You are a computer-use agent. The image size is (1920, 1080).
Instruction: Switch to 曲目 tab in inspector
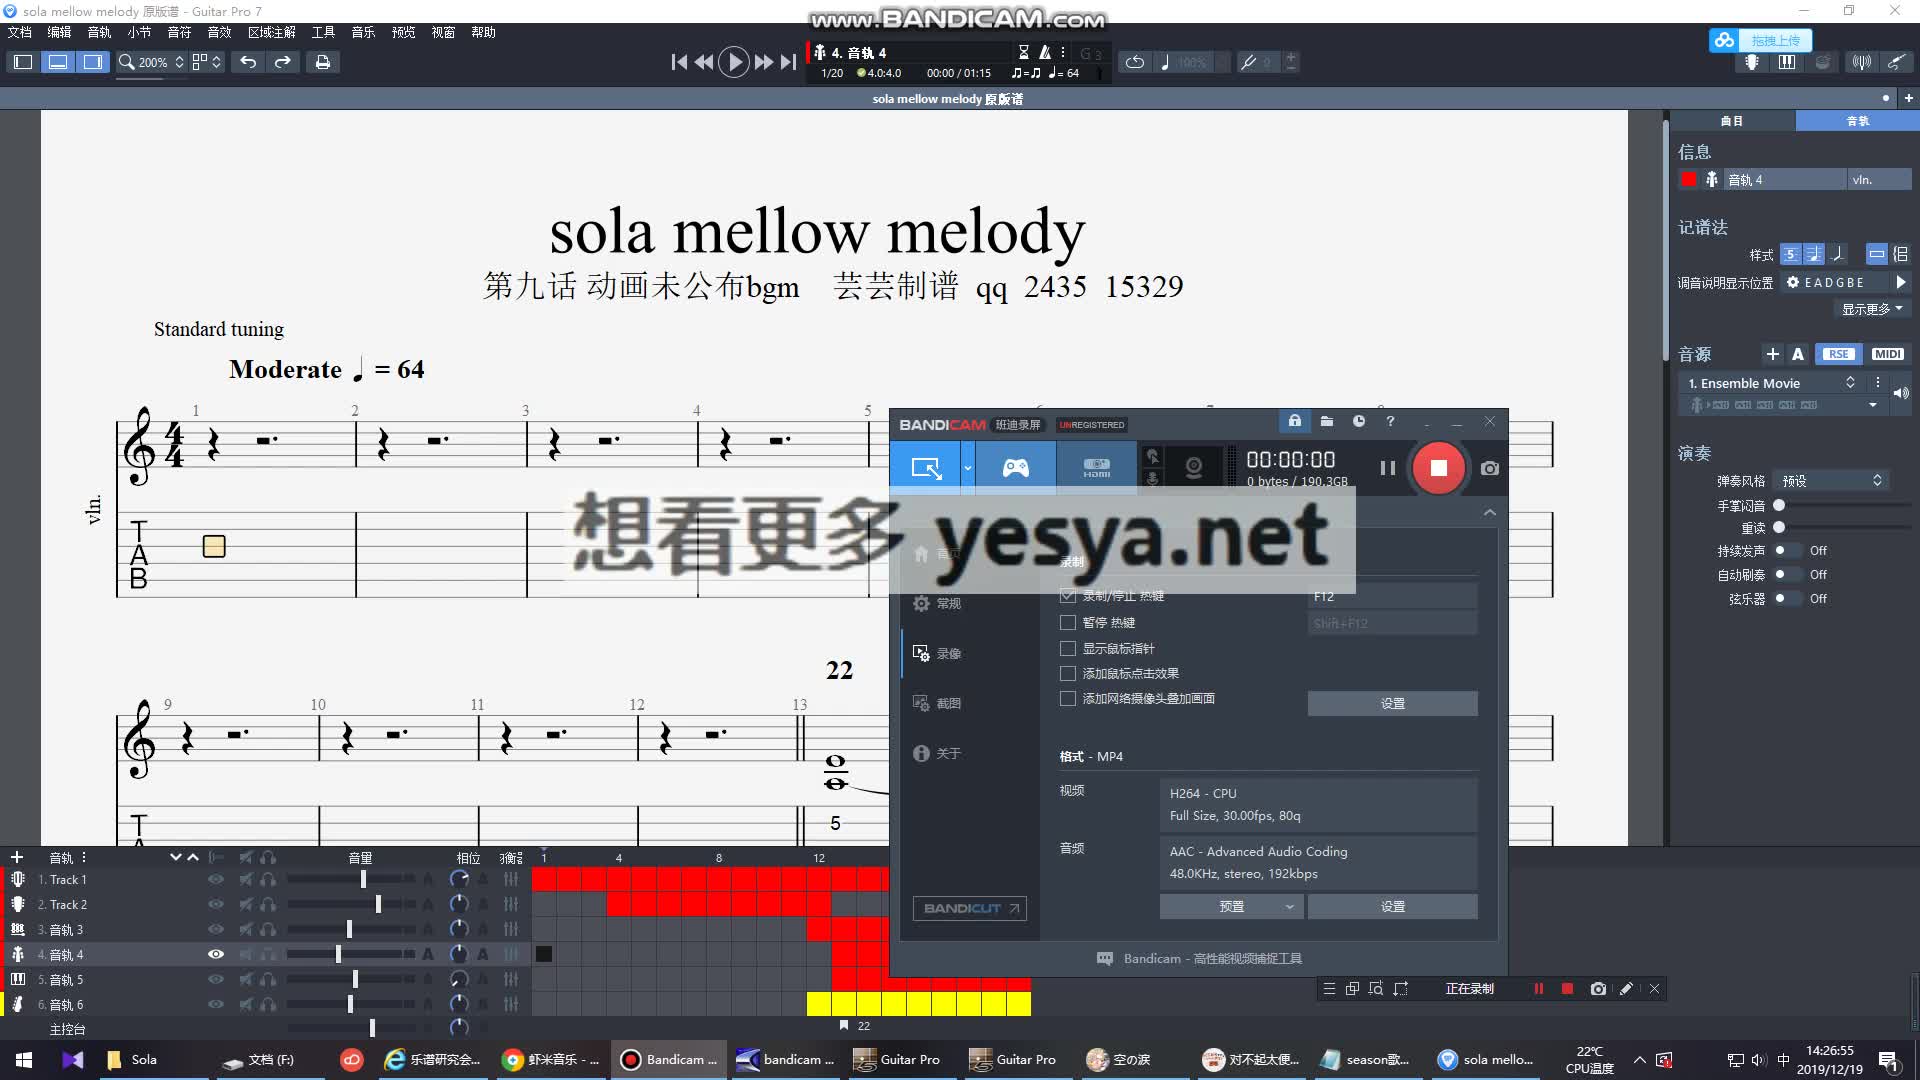click(x=1731, y=121)
